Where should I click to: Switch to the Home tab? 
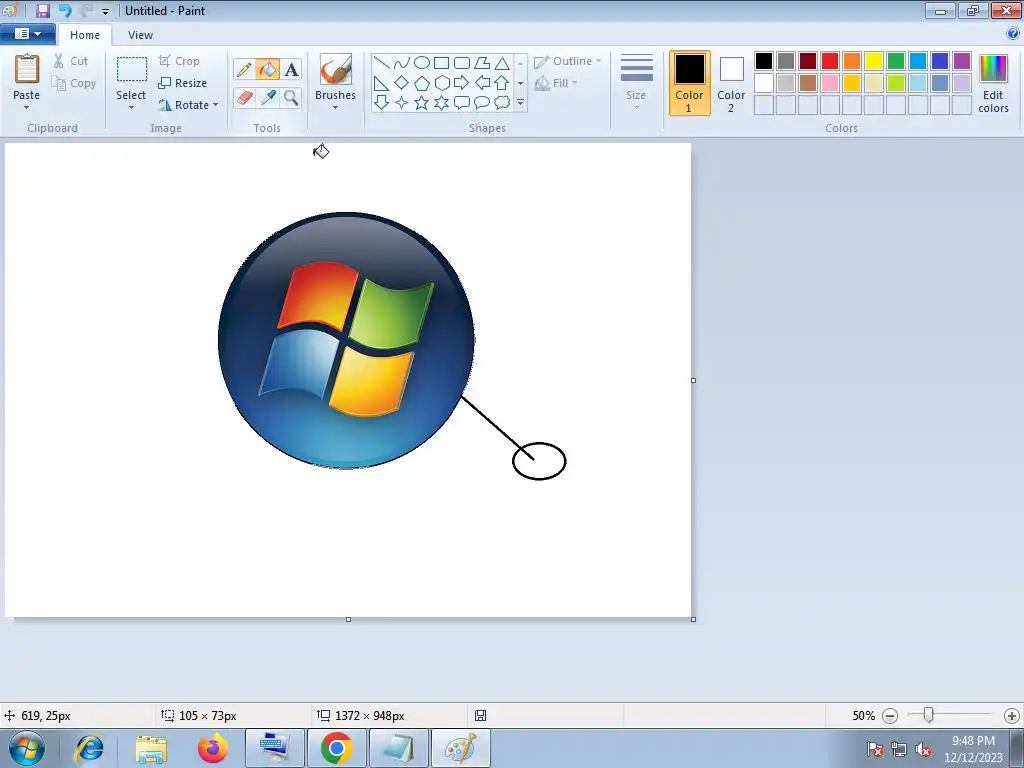(85, 35)
